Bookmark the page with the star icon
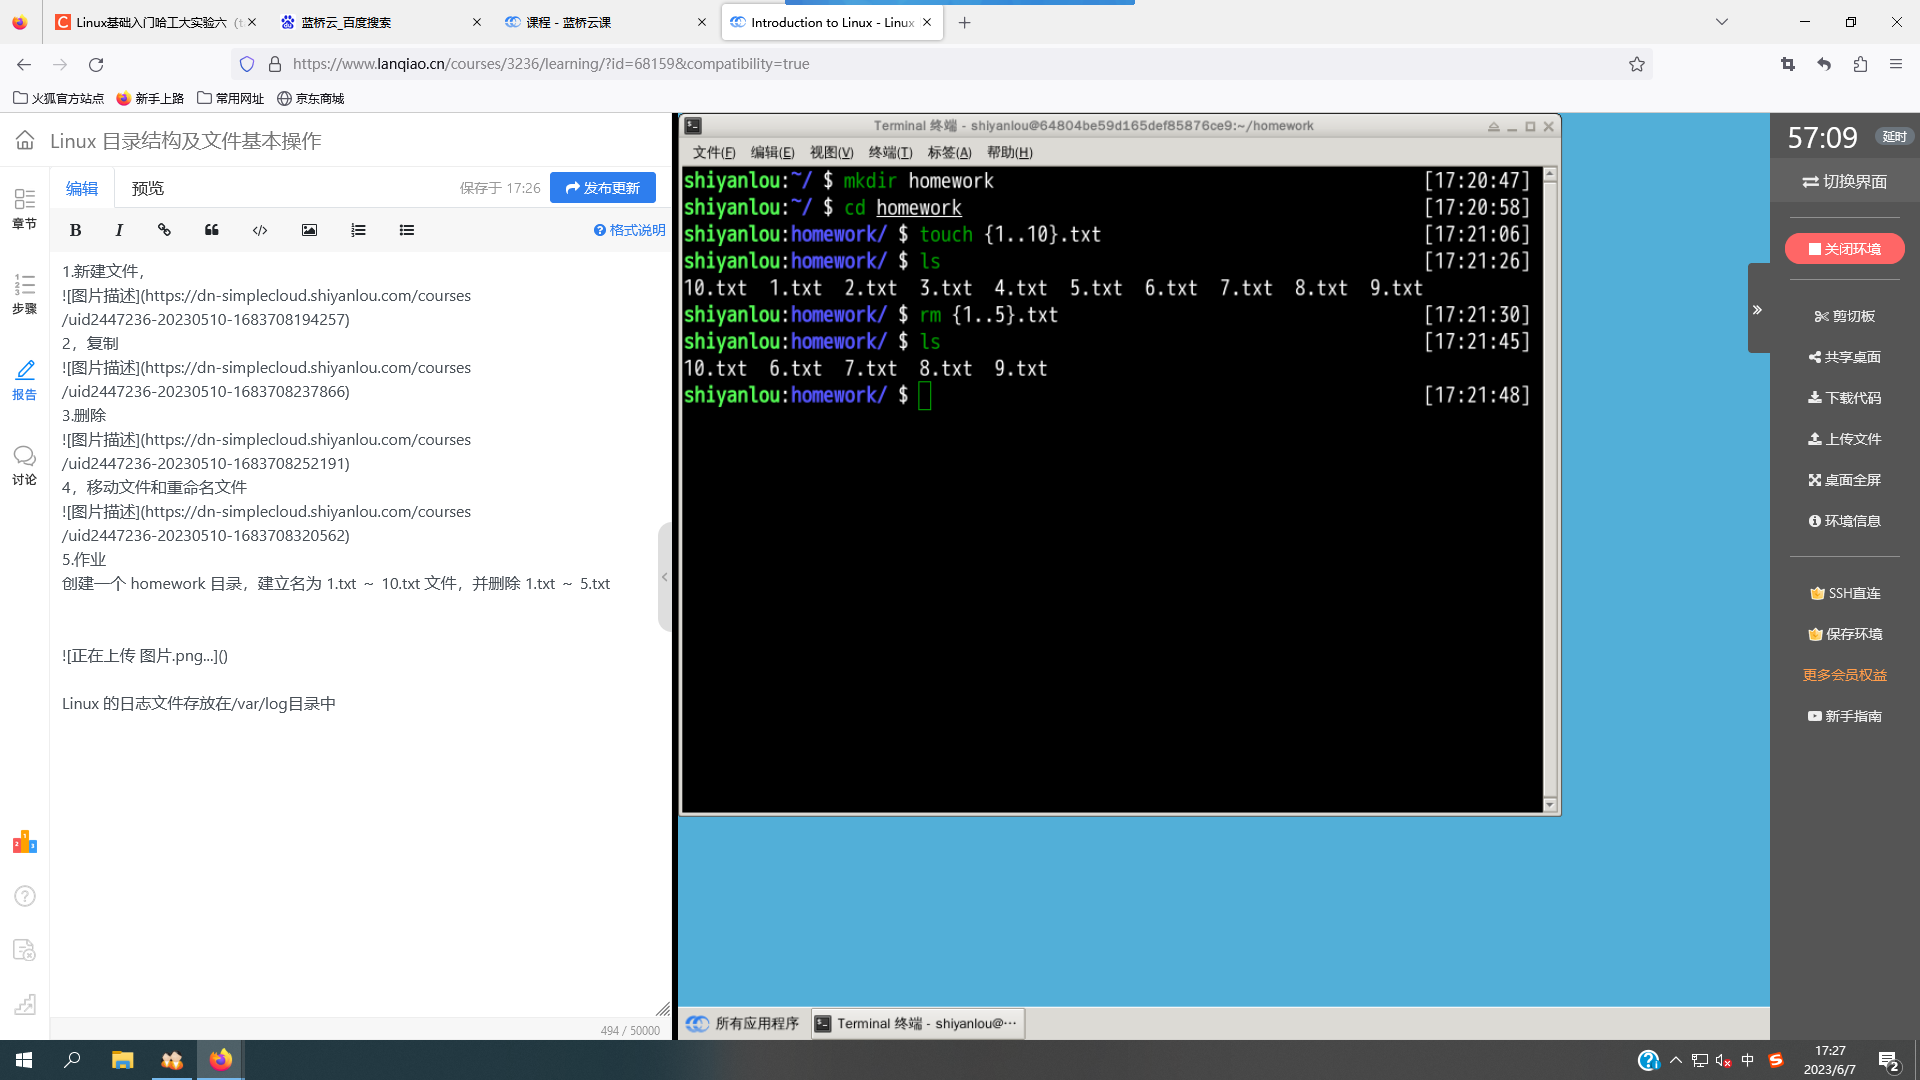Viewport: 1920px width, 1080px height. pos(1637,64)
